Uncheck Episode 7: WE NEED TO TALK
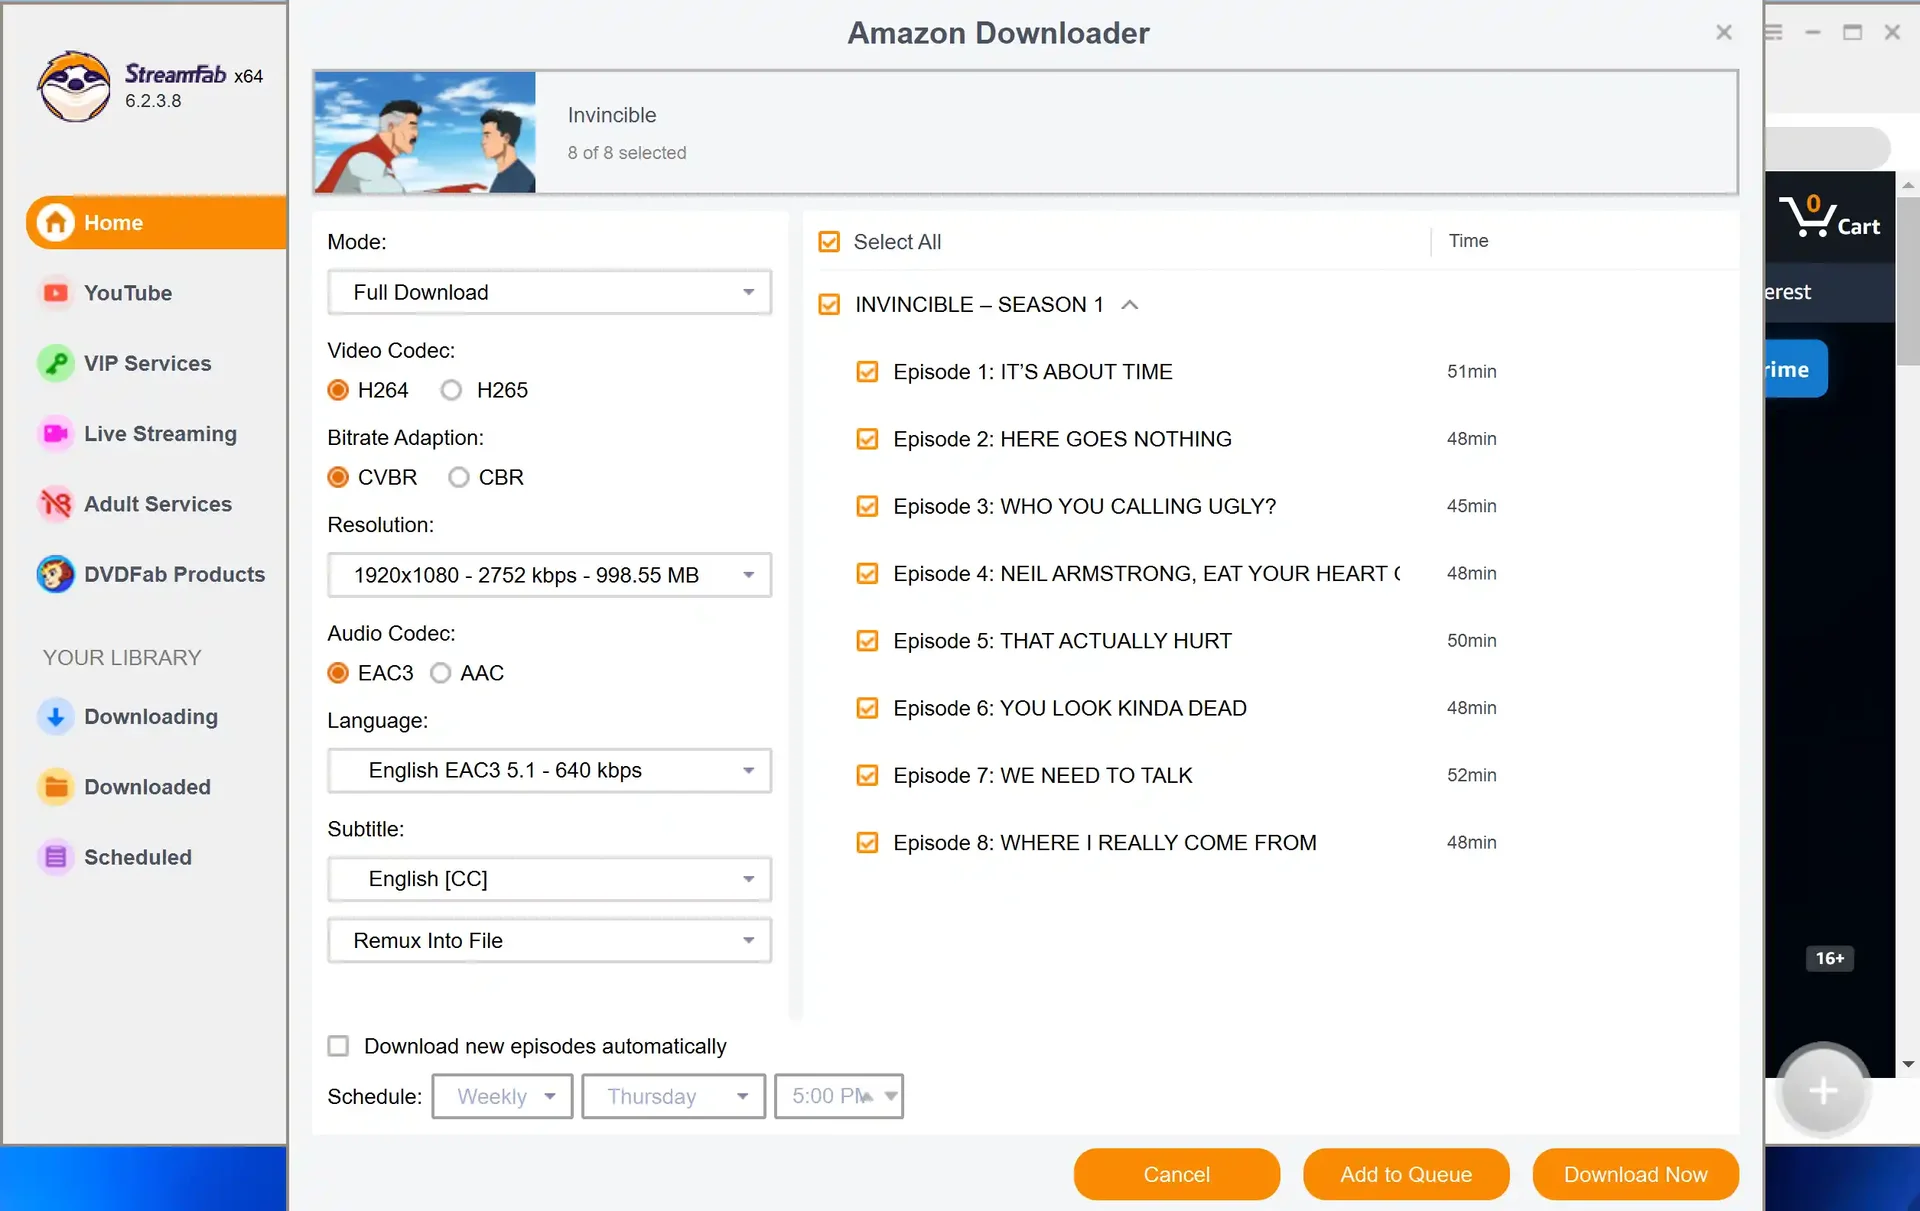This screenshot has height=1211, width=1920. [867, 775]
